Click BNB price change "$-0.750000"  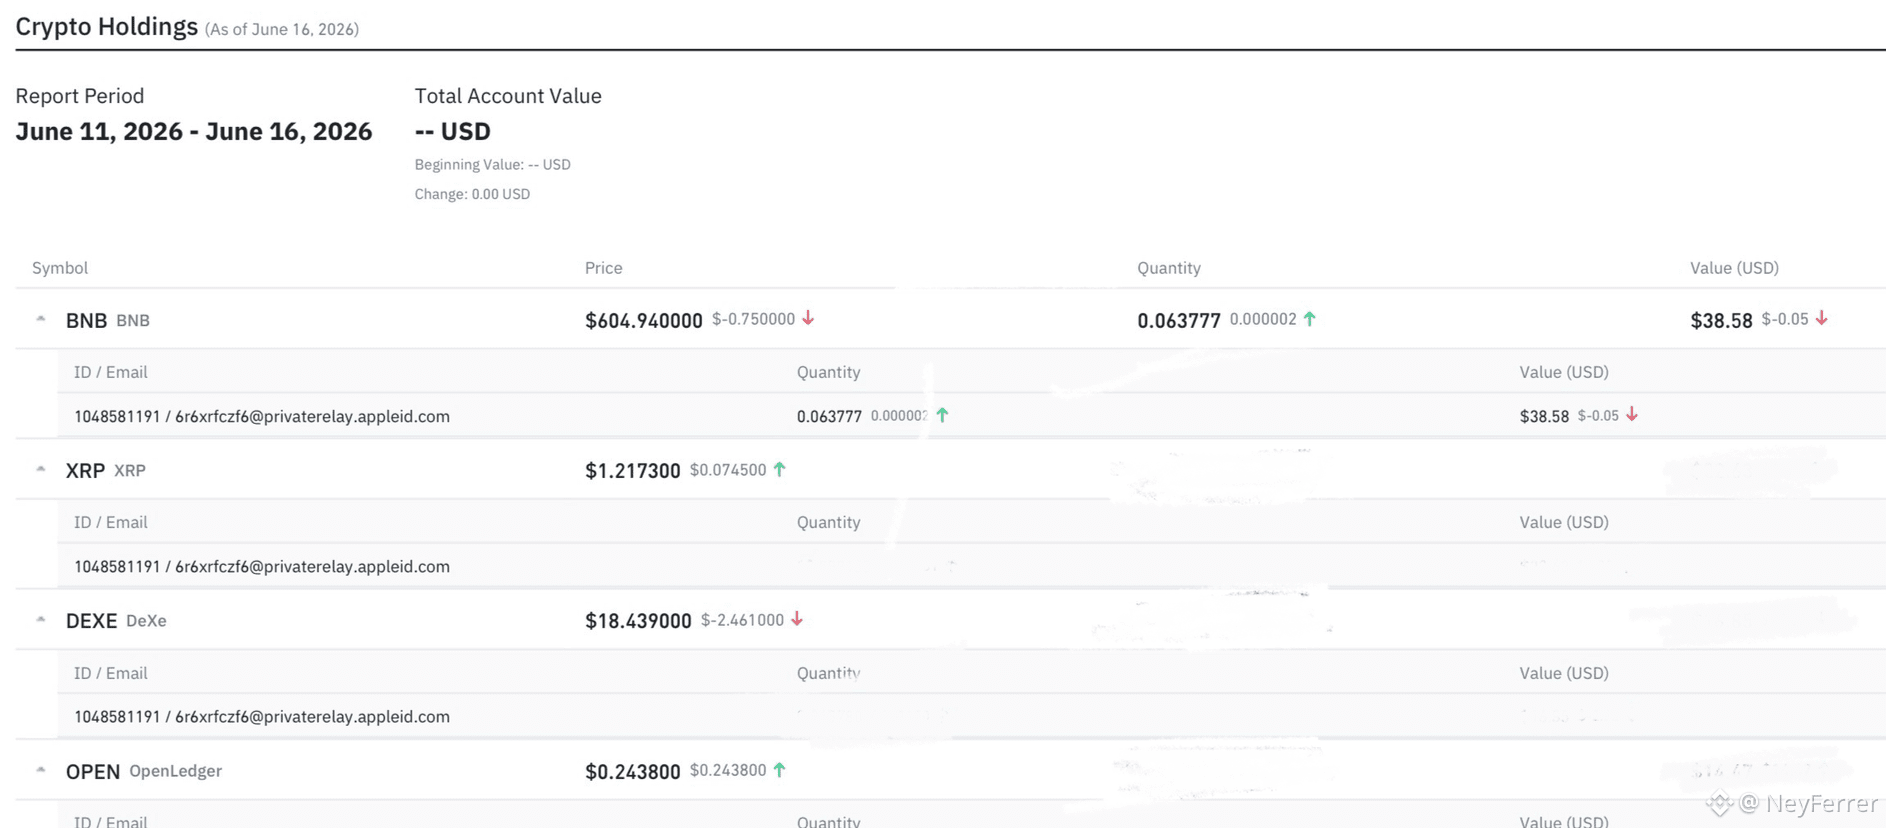754,319
